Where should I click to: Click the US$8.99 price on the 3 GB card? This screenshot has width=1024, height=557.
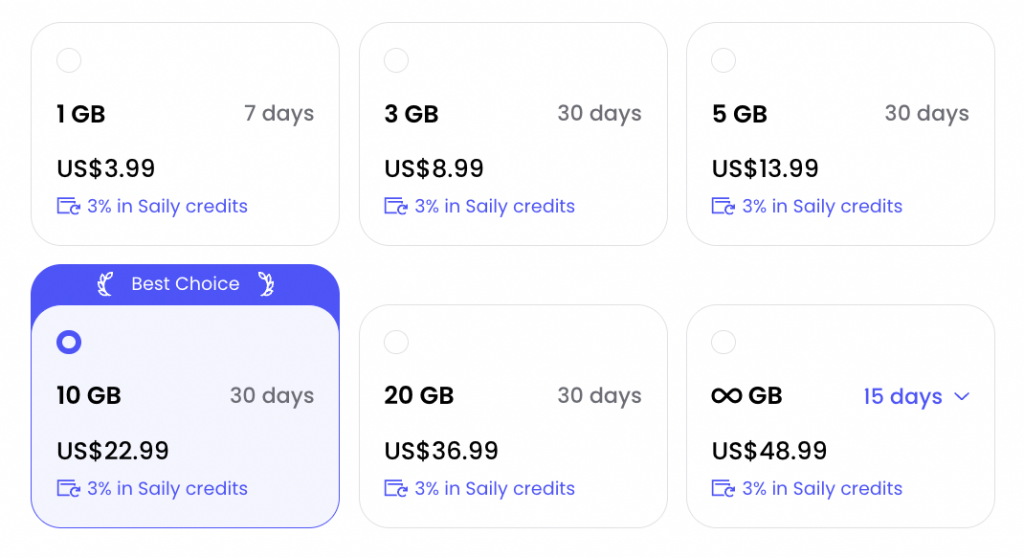[434, 168]
